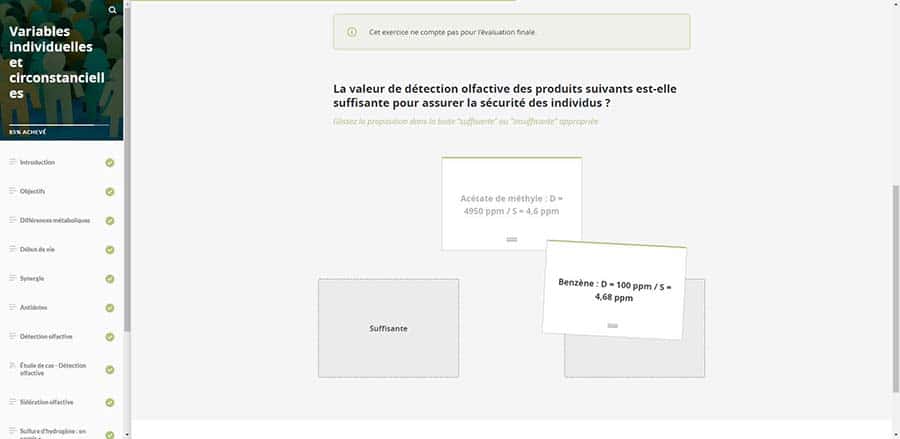
Task: Open the Sulfure d'hydrogène lesson
Action: 52,431
